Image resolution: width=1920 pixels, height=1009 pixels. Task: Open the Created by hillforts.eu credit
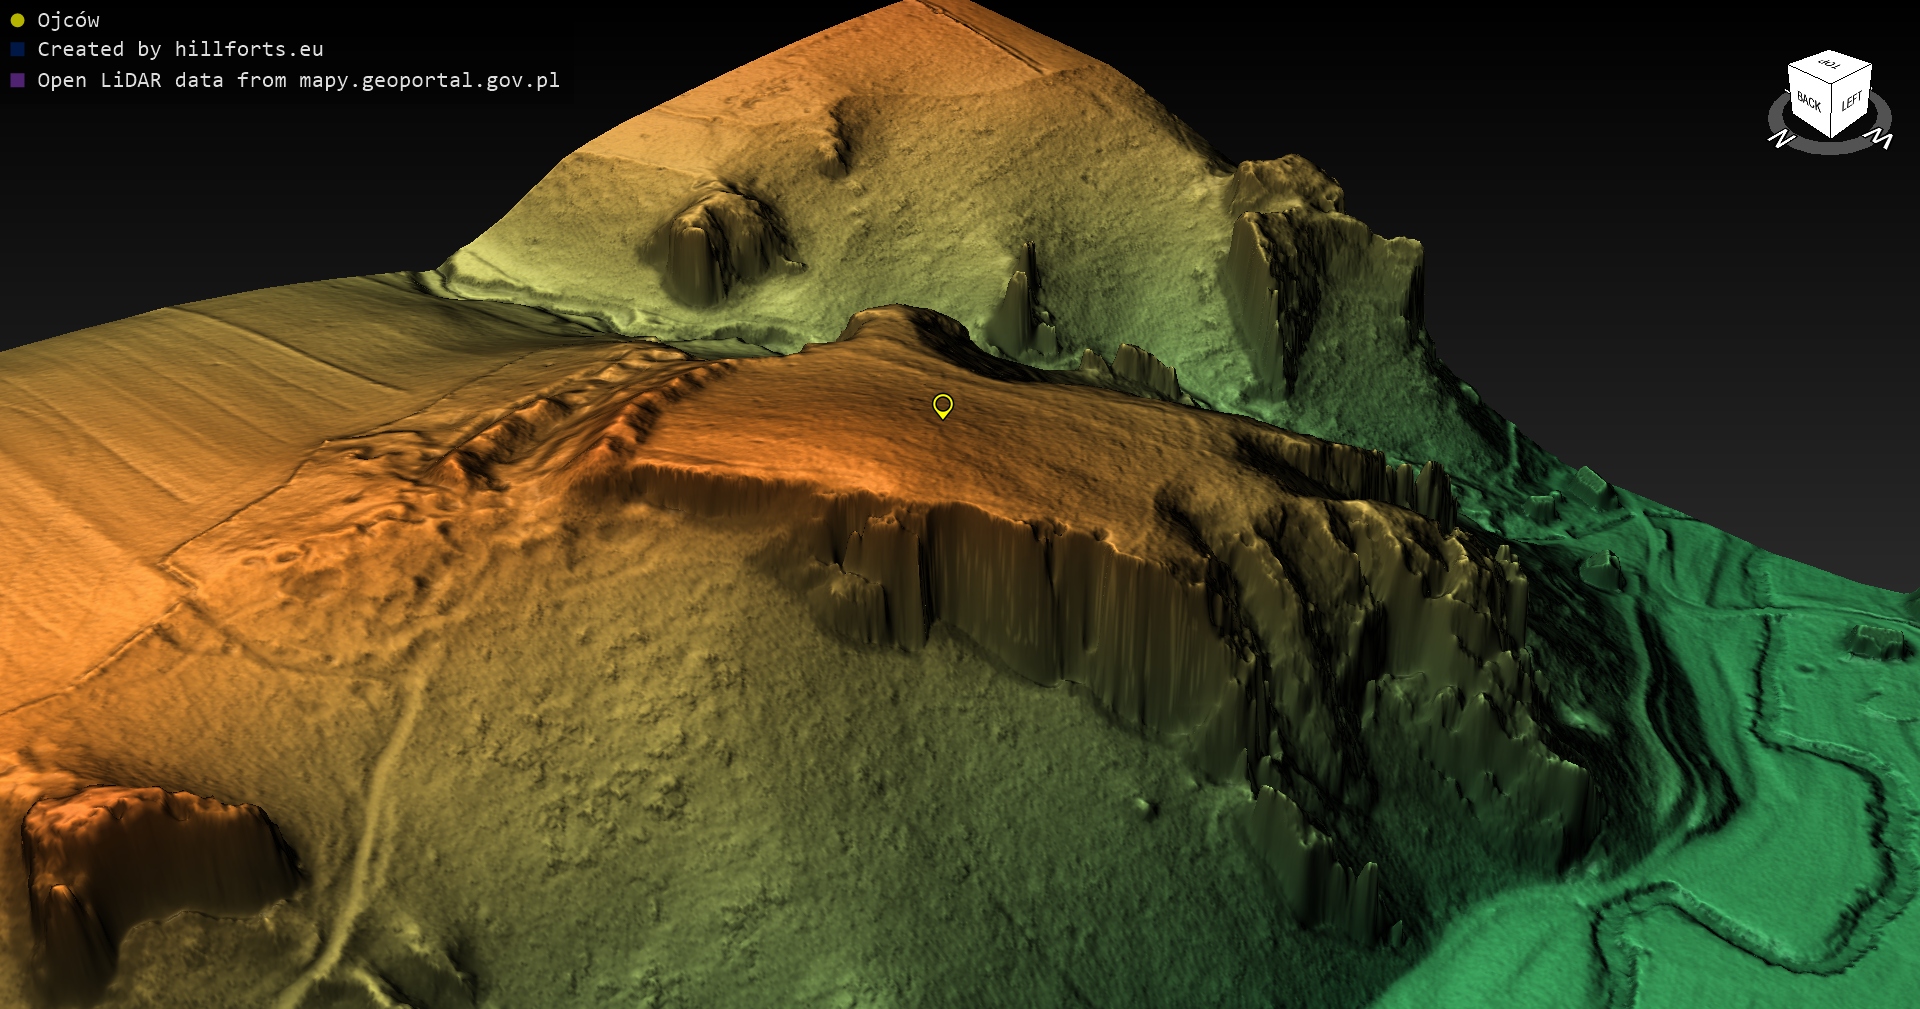(180, 49)
